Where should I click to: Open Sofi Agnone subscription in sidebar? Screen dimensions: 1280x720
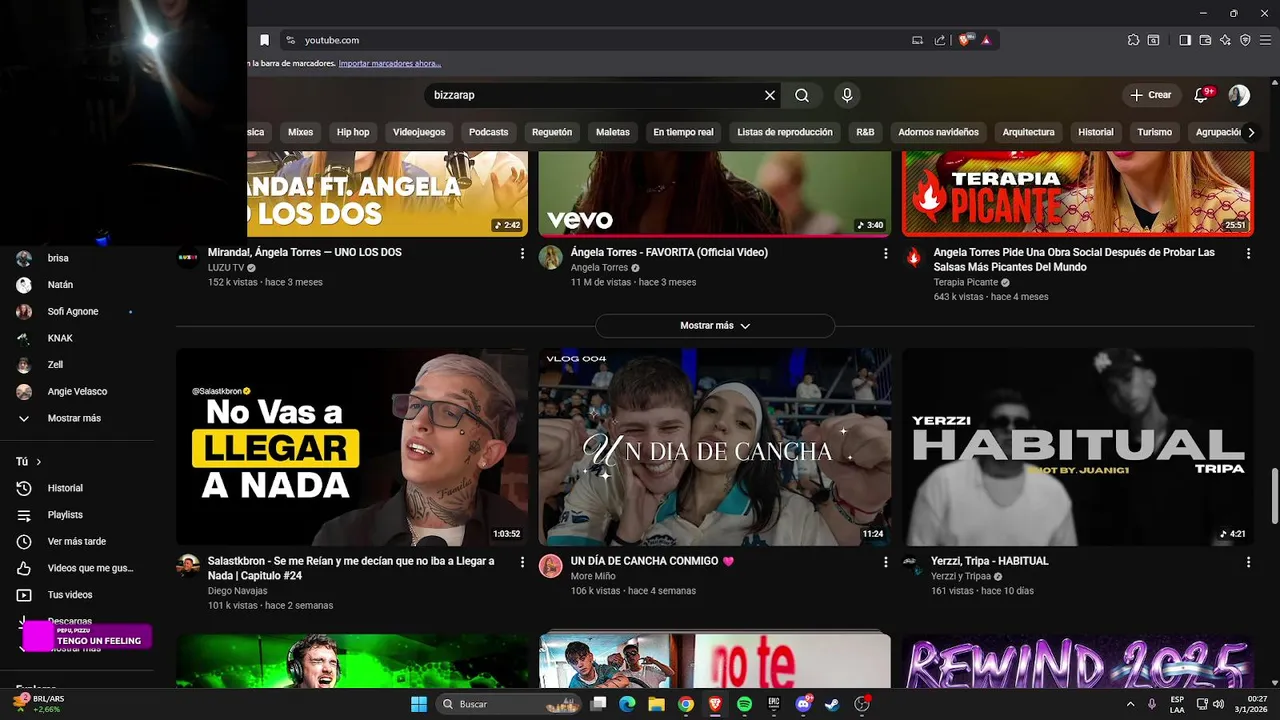point(73,311)
